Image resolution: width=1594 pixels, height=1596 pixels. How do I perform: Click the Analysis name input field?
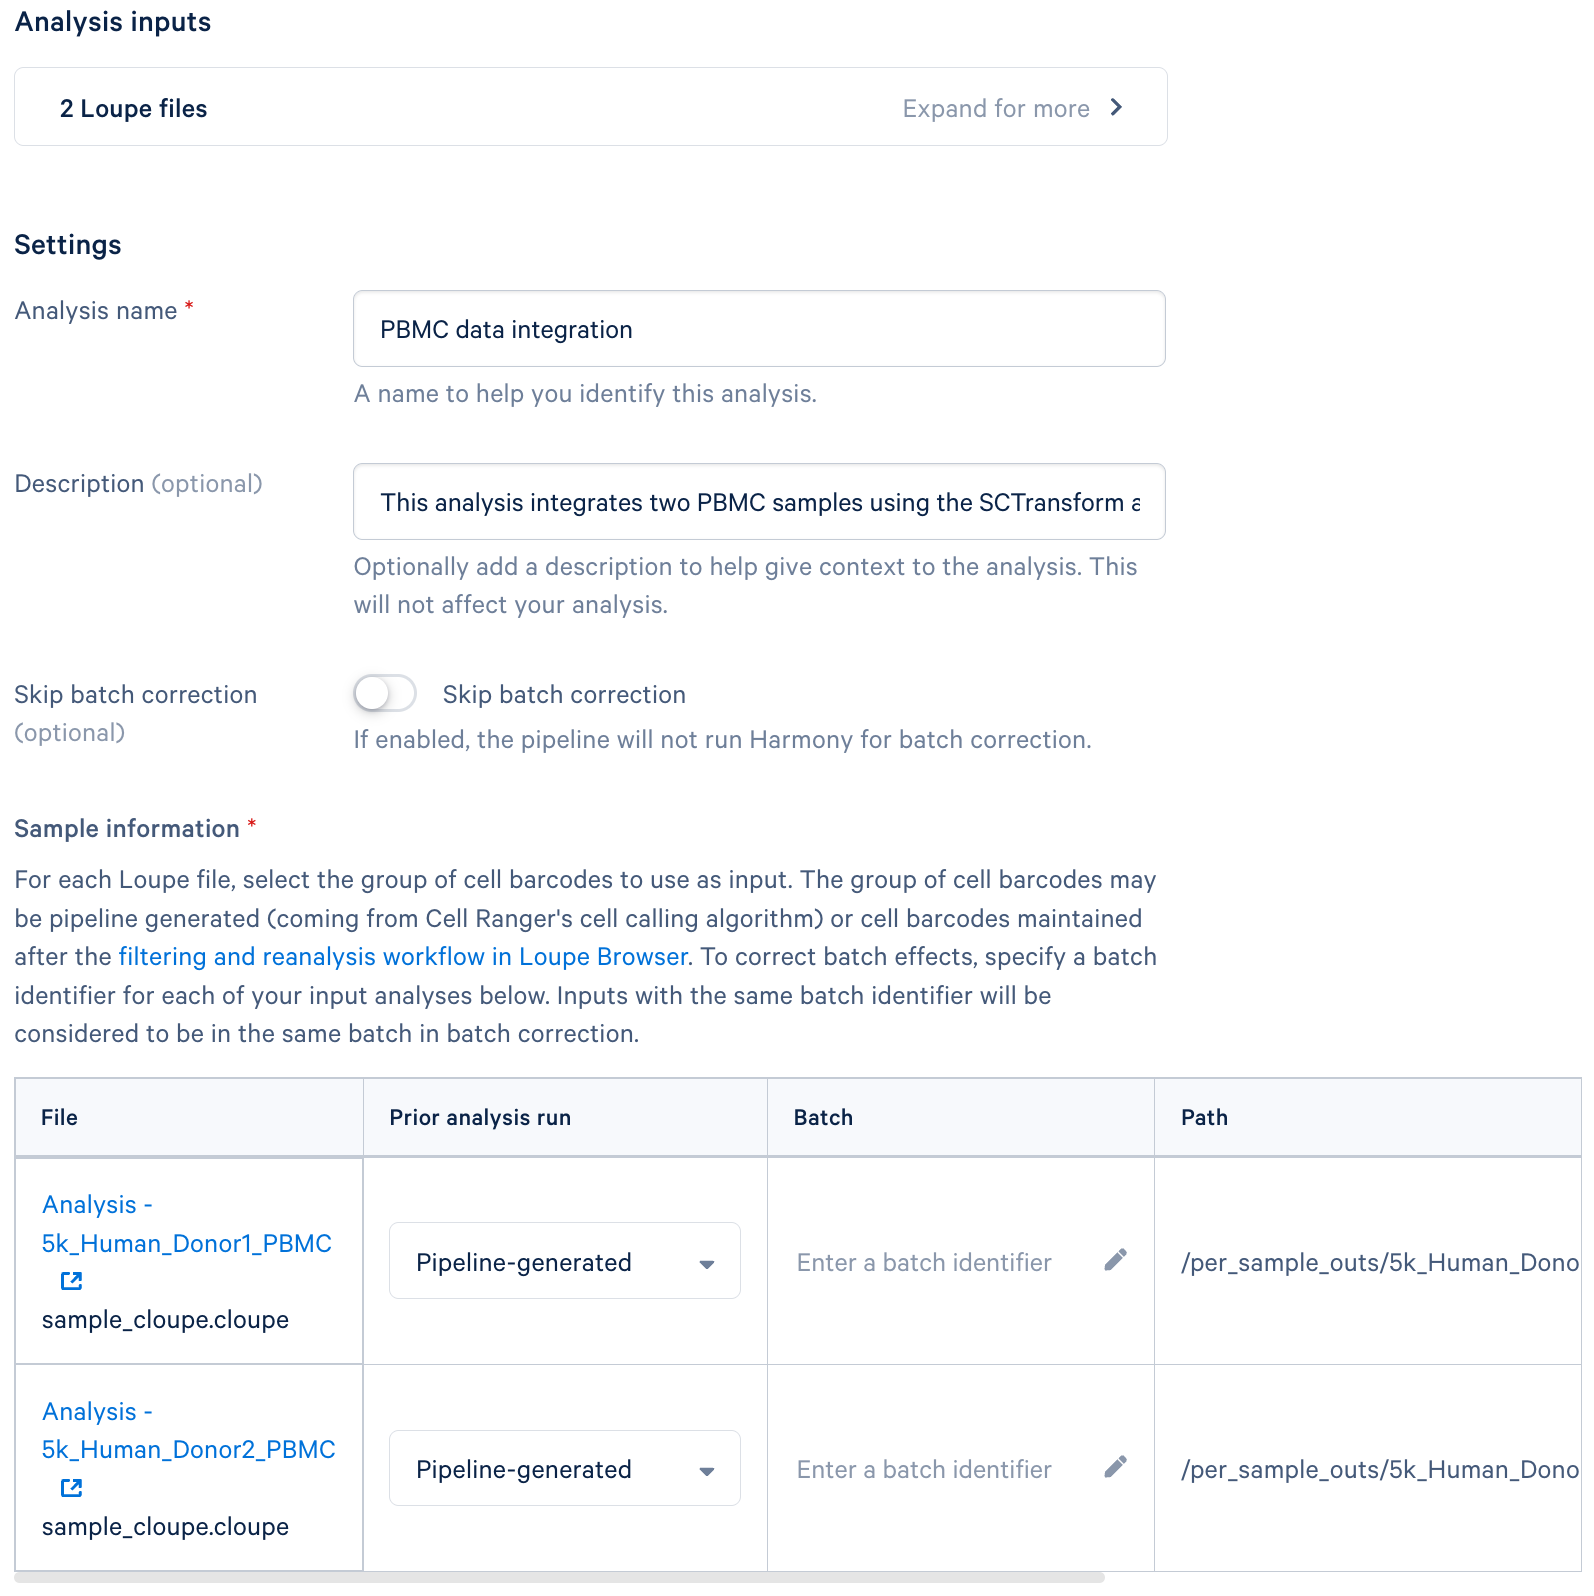point(759,329)
